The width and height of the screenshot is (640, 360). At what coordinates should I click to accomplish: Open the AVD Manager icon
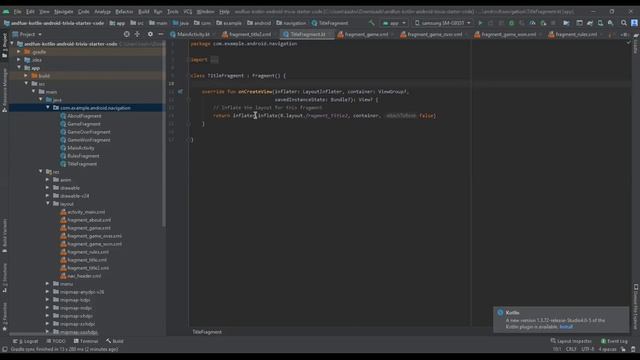point(600,23)
